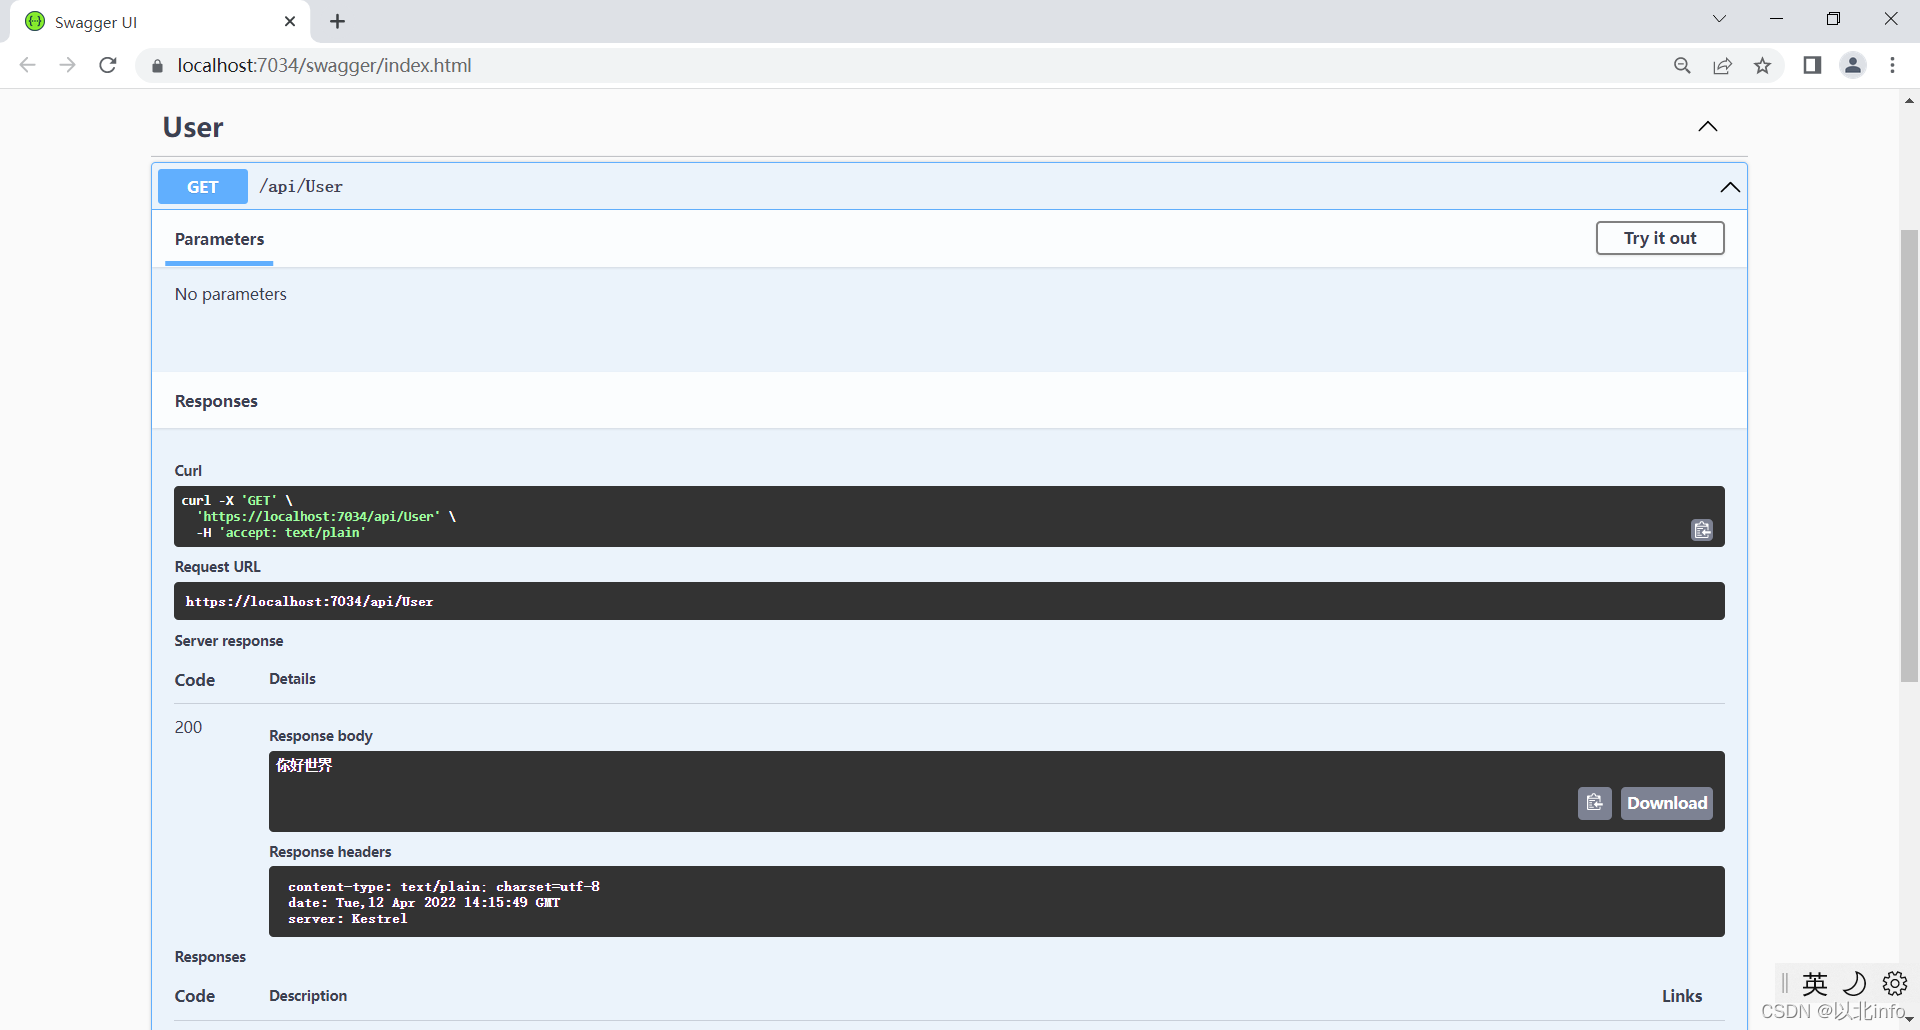The image size is (1920, 1030).
Task: Download the response body
Action: pyautogui.click(x=1667, y=803)
